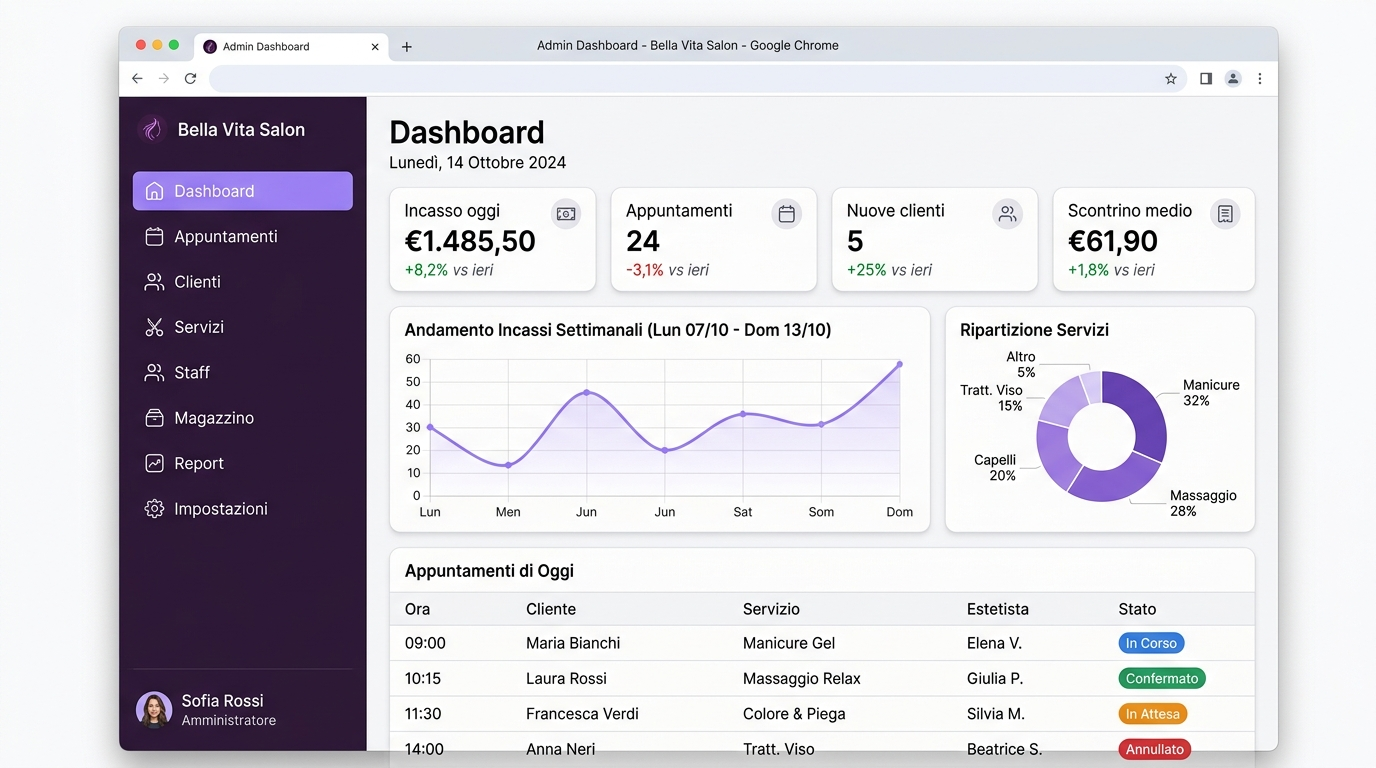Click client name Francesca Verdi
1376x768 pixels.
tap(582, 714)
